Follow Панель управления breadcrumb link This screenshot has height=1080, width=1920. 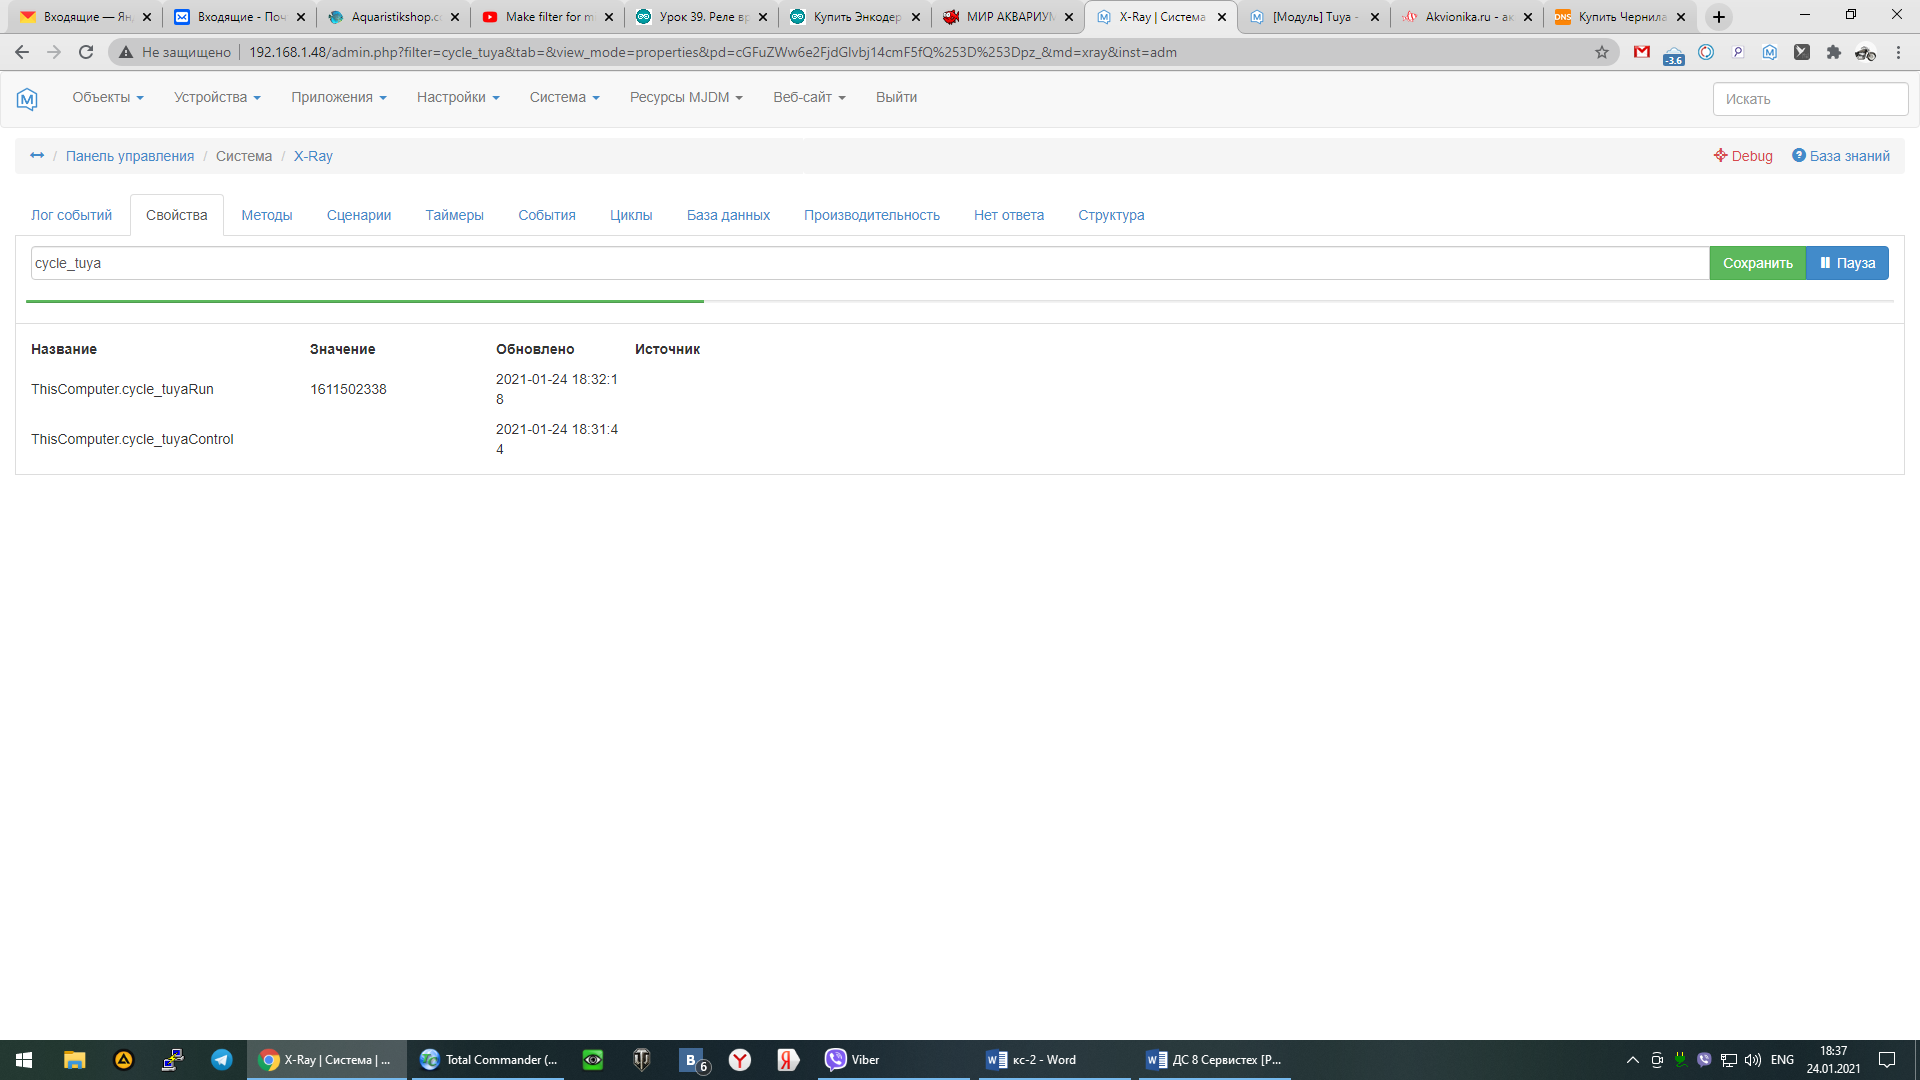[x=130, y=156]
